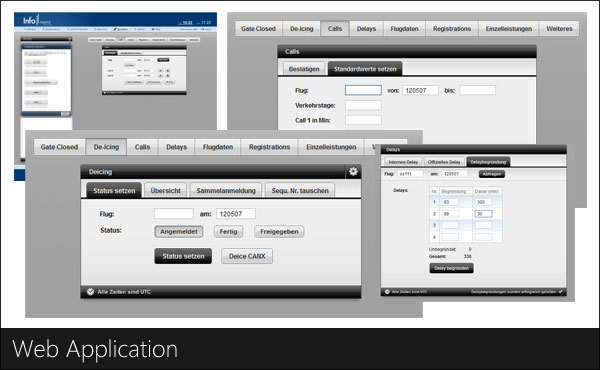Click Gesamt total value in Delays window
The height and width of the screenshot is (370, 600).
467,256
